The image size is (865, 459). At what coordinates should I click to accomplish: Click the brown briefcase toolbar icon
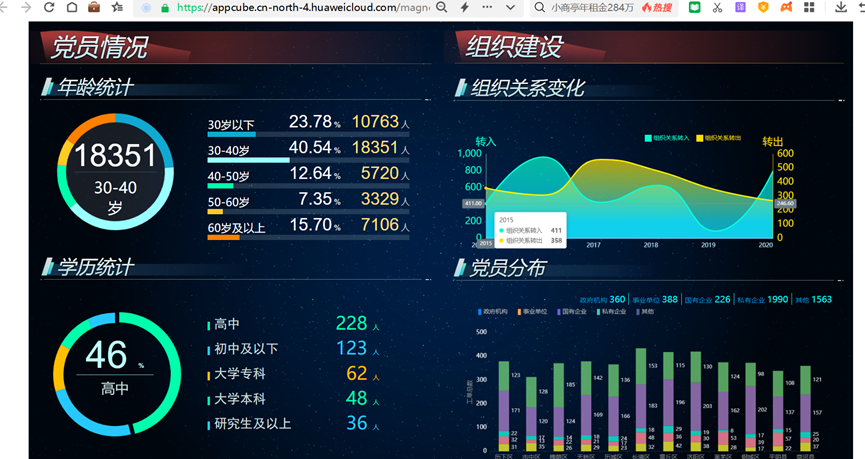coord(94,7)
